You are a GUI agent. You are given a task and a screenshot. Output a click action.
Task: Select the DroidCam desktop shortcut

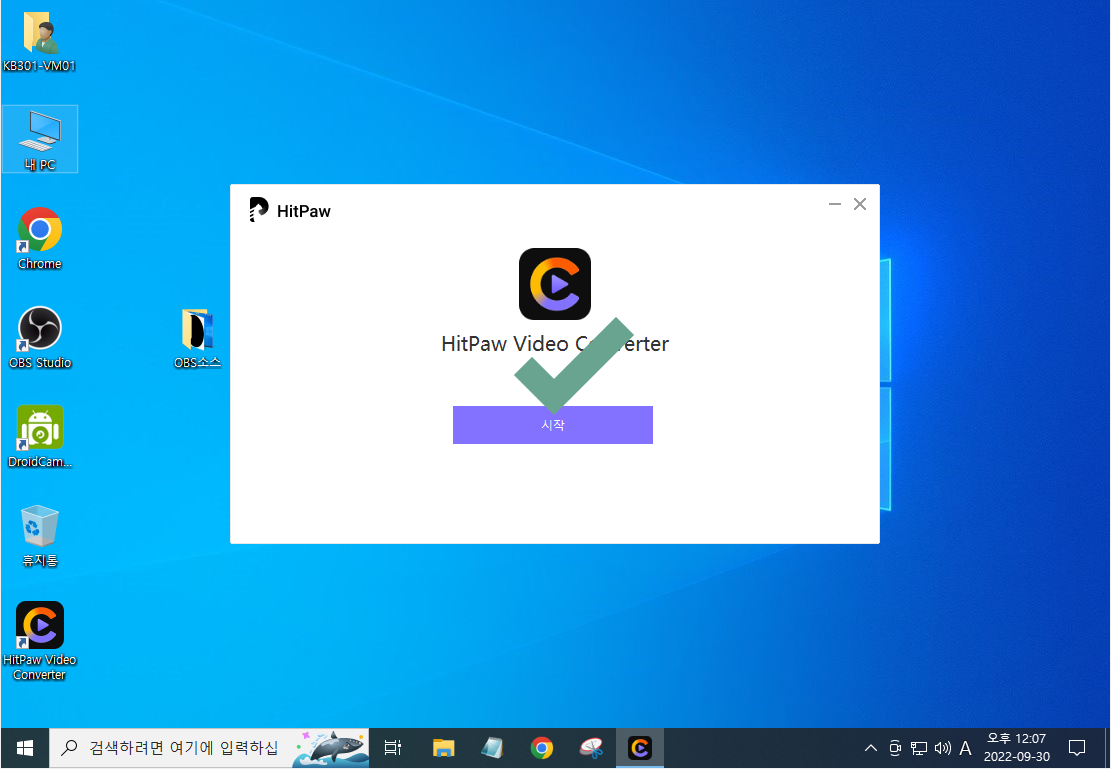pos(40,437)
